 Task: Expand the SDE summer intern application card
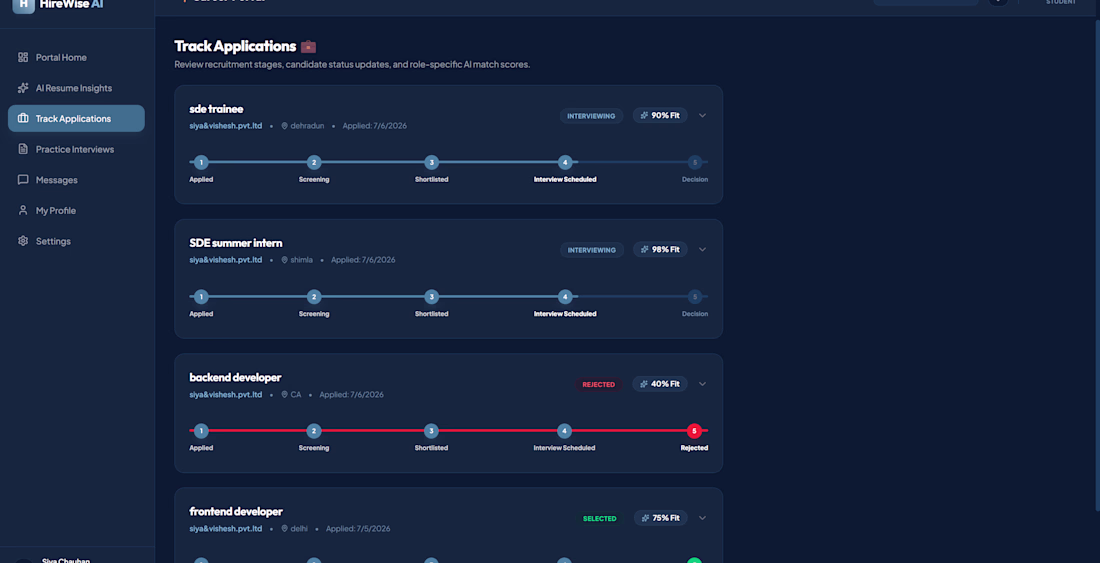(702, 250)
